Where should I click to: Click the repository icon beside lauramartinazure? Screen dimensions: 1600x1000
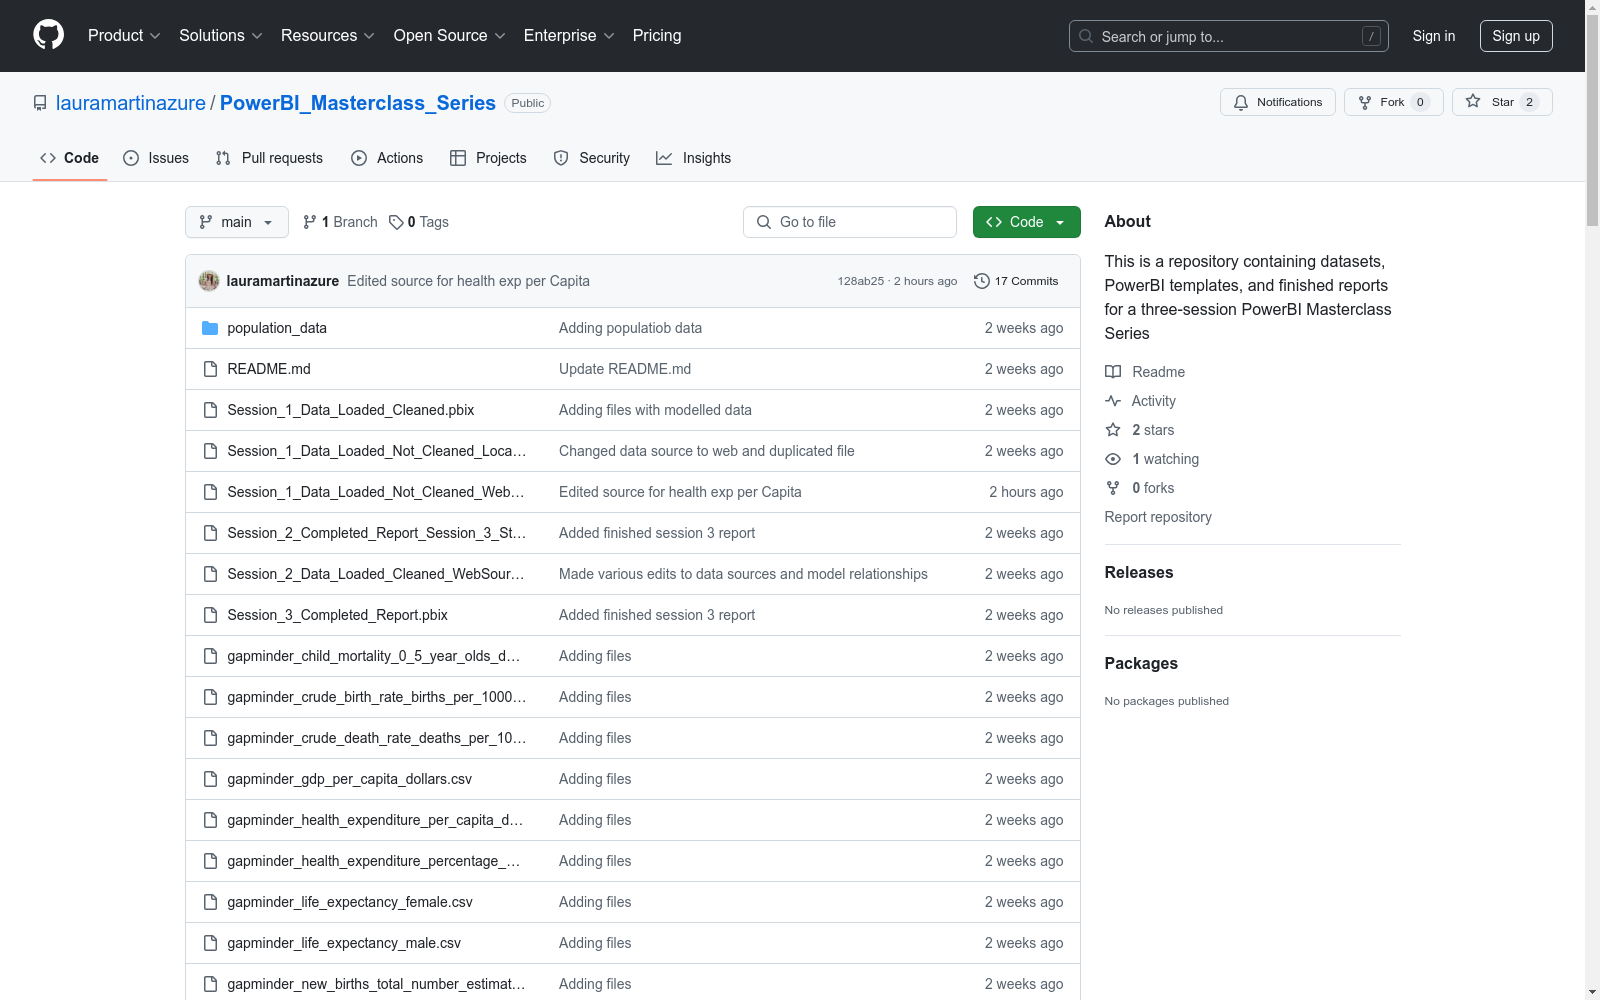click(40, 103)
